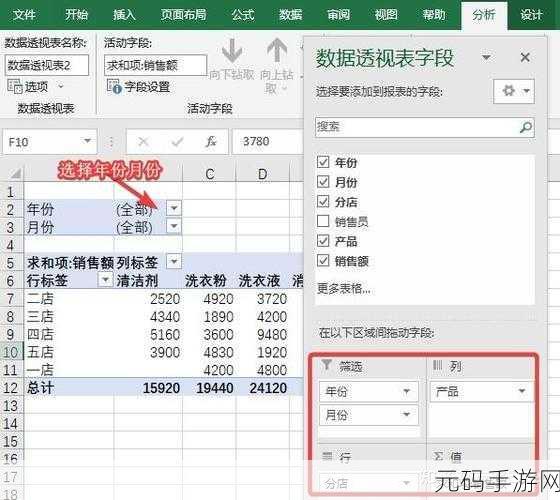The height and width of the screenshot is (500, 560).
Task: Expand the 选项 dropdown arrow
Action: point(60,86)
